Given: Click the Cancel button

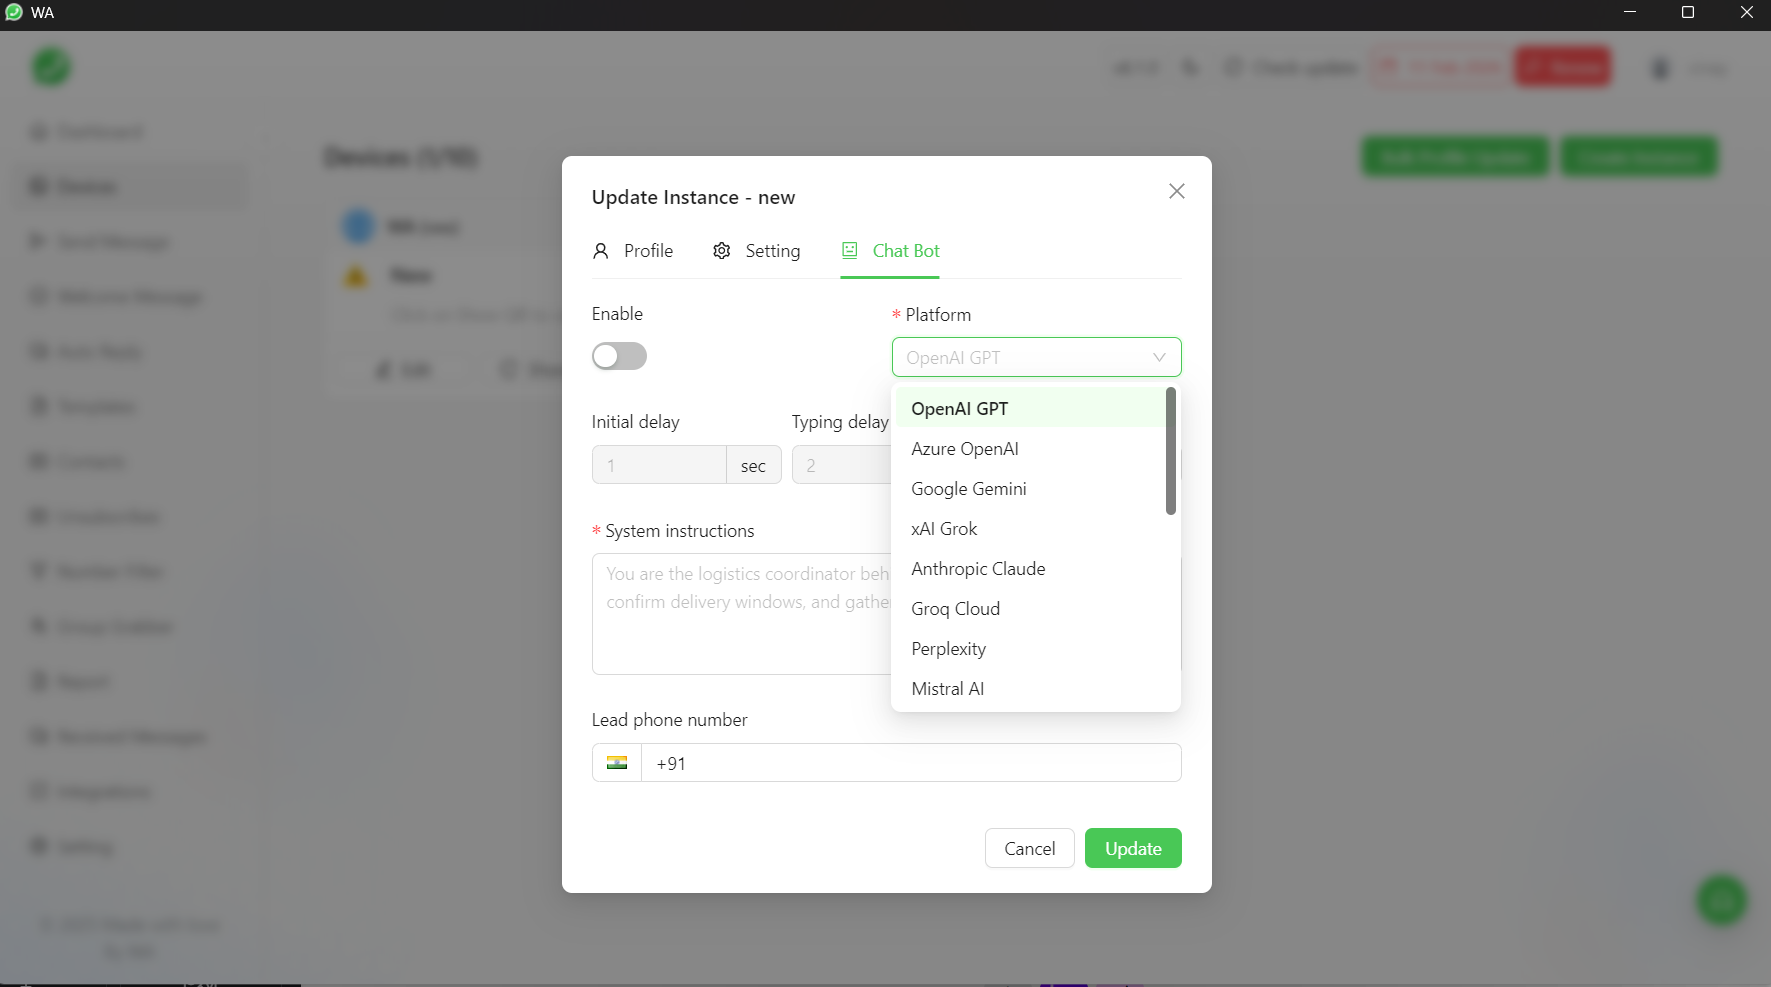Looking at the screenshot, I should (1029, 848).
